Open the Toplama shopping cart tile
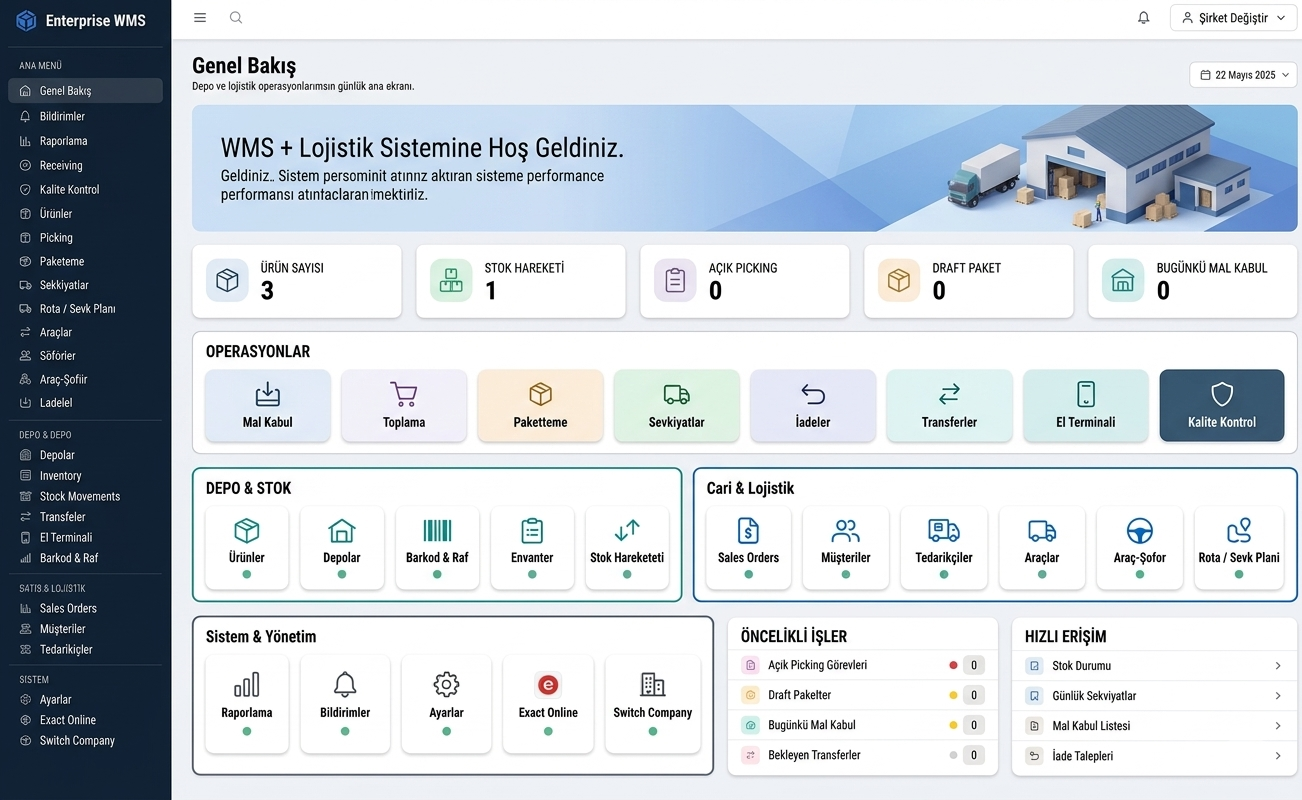The image size is (1302, 800). click(404, 405)
